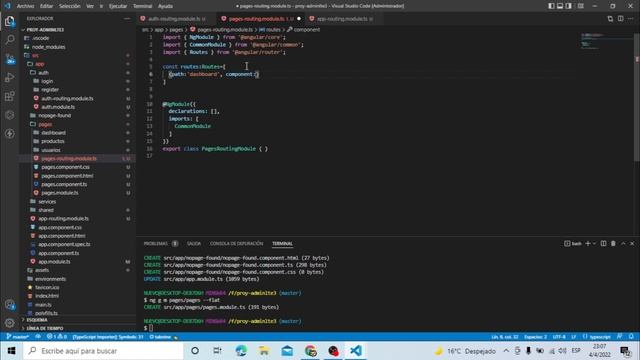Click line and column indicator
Screen dimensions: 640x360
[x=504, y=337]
